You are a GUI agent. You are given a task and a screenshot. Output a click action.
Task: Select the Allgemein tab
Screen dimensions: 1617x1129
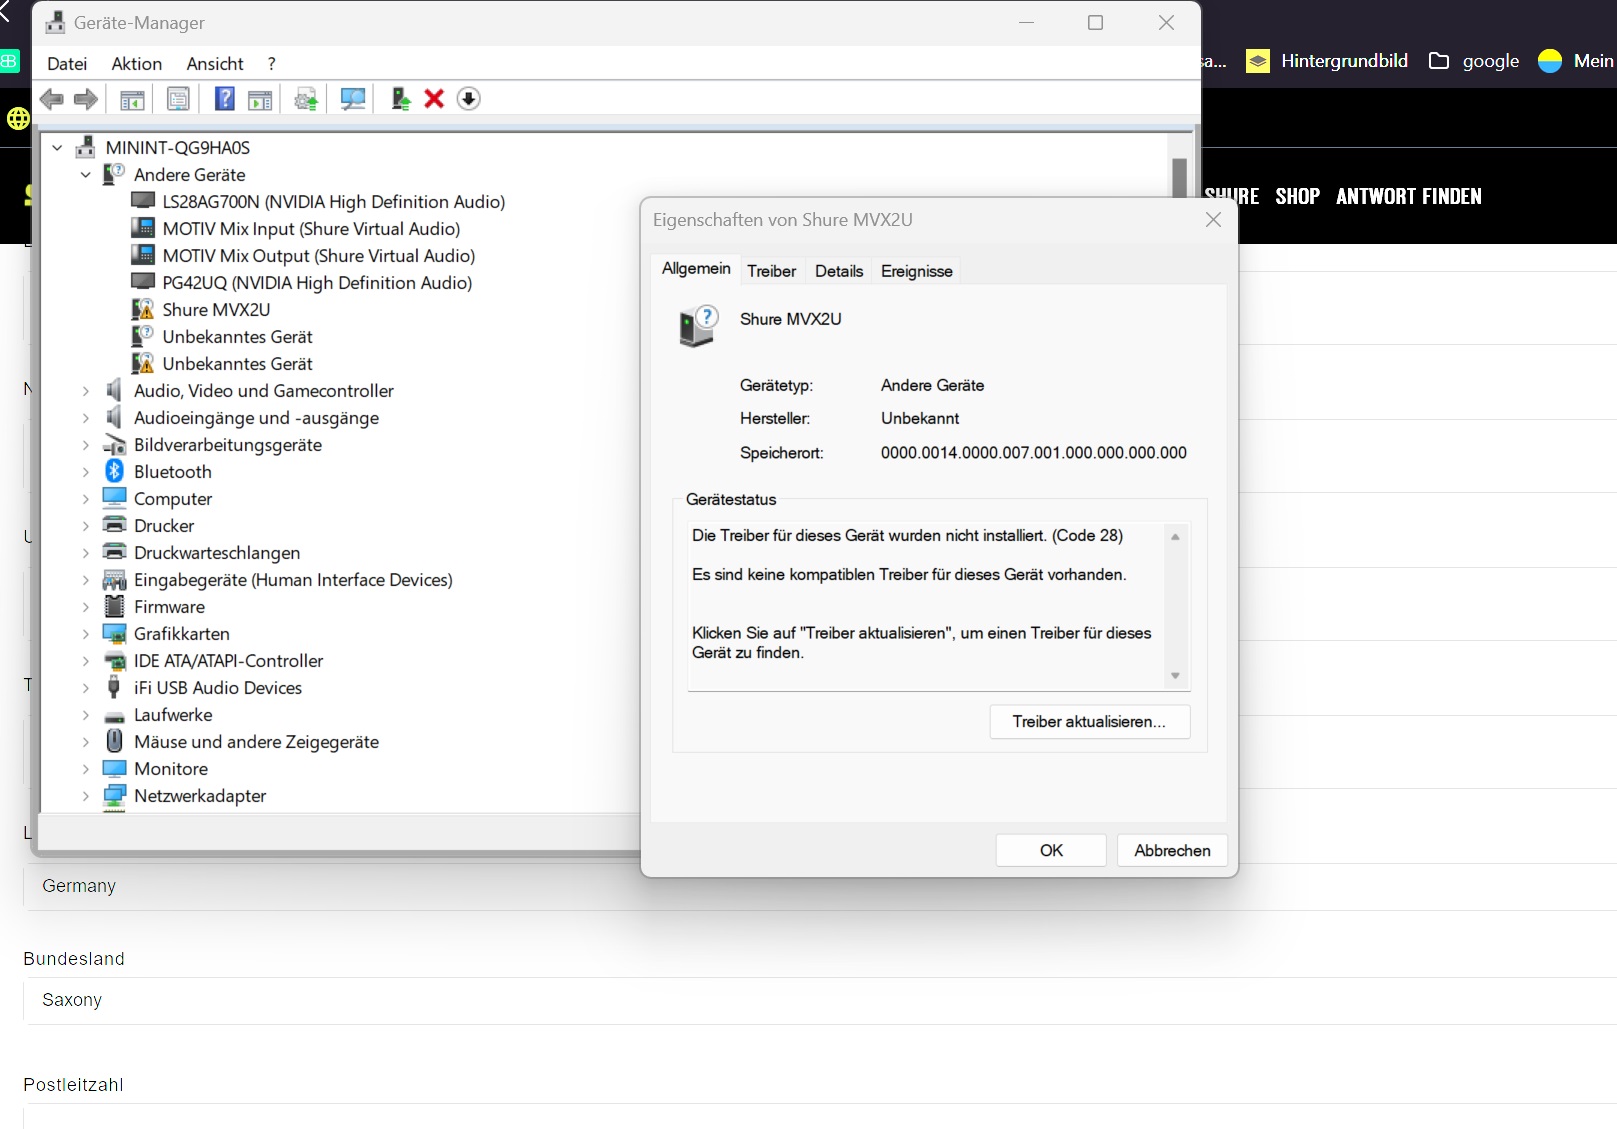(x=696, y=269)
